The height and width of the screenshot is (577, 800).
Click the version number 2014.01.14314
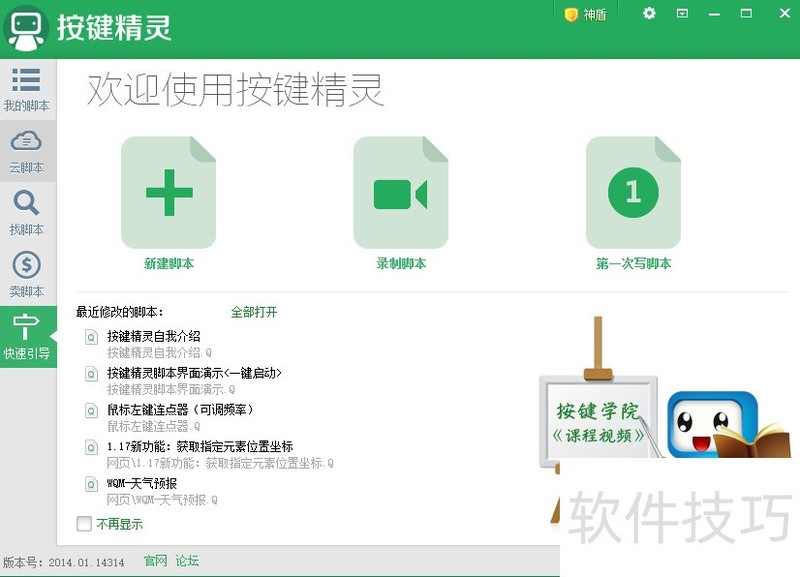(87, 563)
